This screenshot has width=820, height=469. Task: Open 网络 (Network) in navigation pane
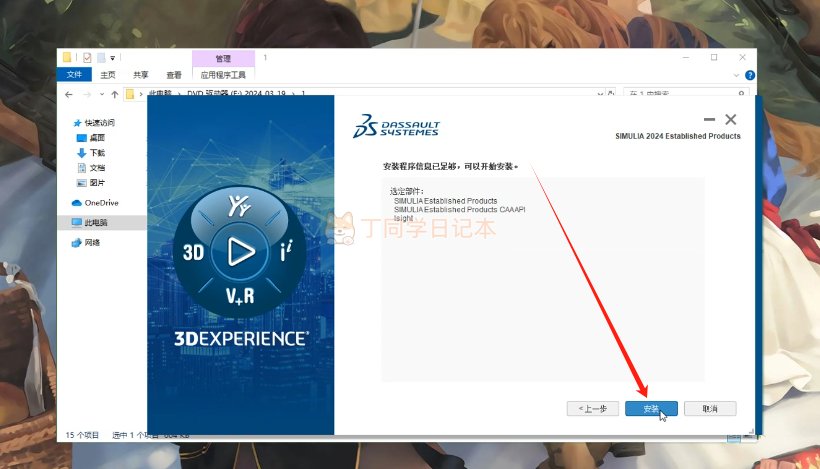(92, 242)
